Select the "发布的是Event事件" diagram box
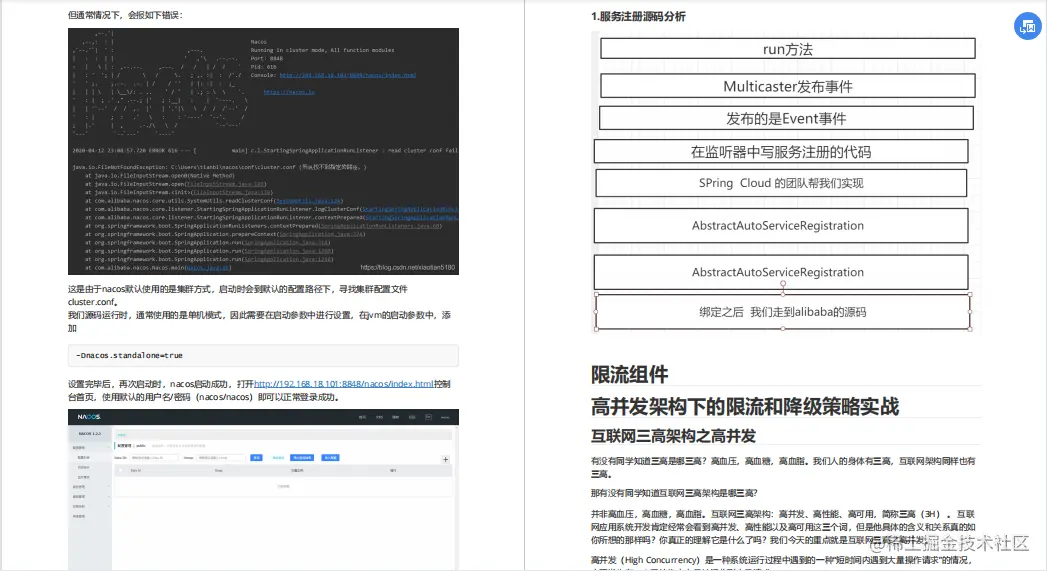1047x571 pixels. (786, 118)
